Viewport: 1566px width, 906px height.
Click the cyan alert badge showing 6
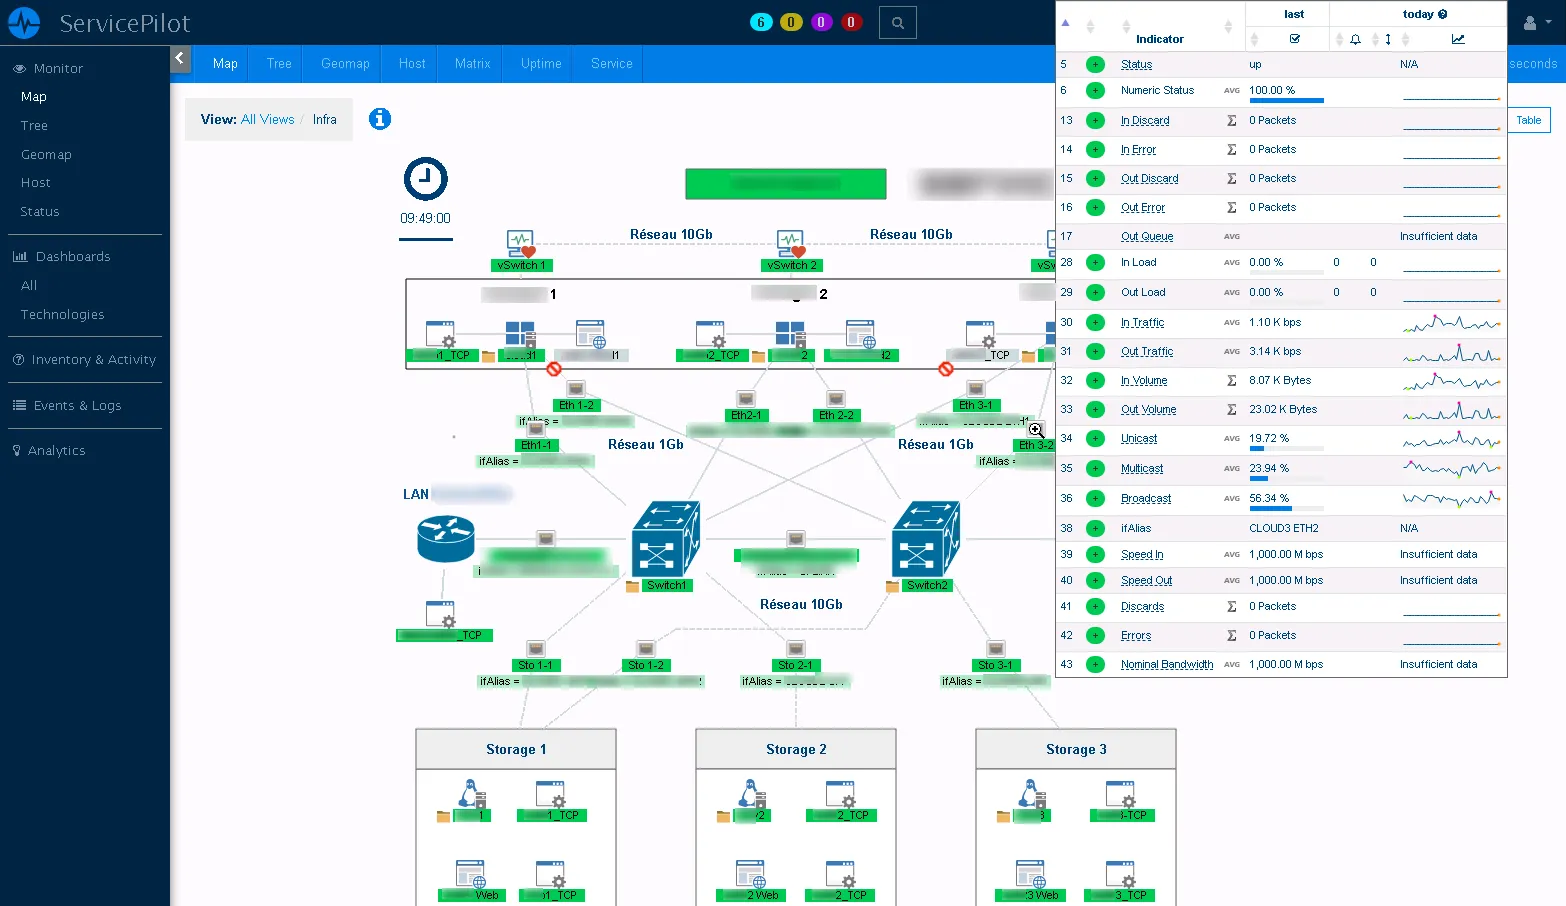pyautogui.click(x=761, y=21)
